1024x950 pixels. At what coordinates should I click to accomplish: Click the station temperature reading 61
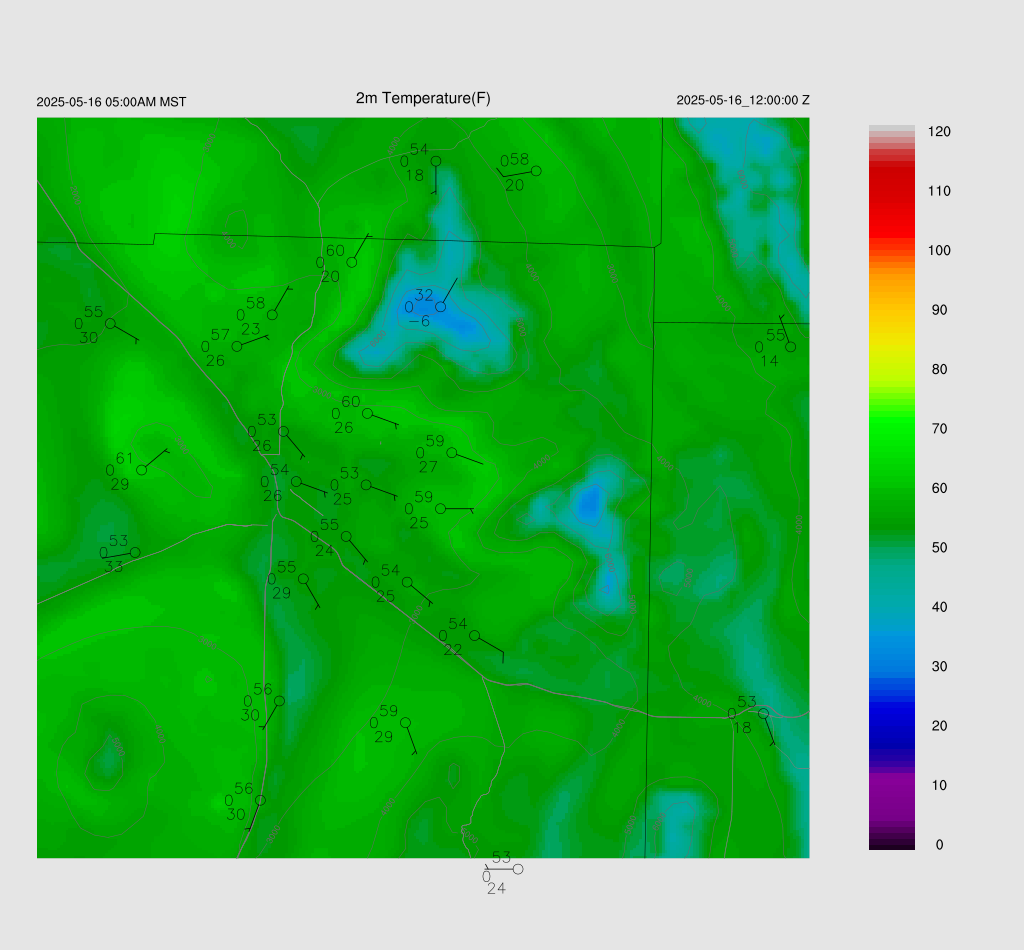pyautogui.click(x=124, y=458)
